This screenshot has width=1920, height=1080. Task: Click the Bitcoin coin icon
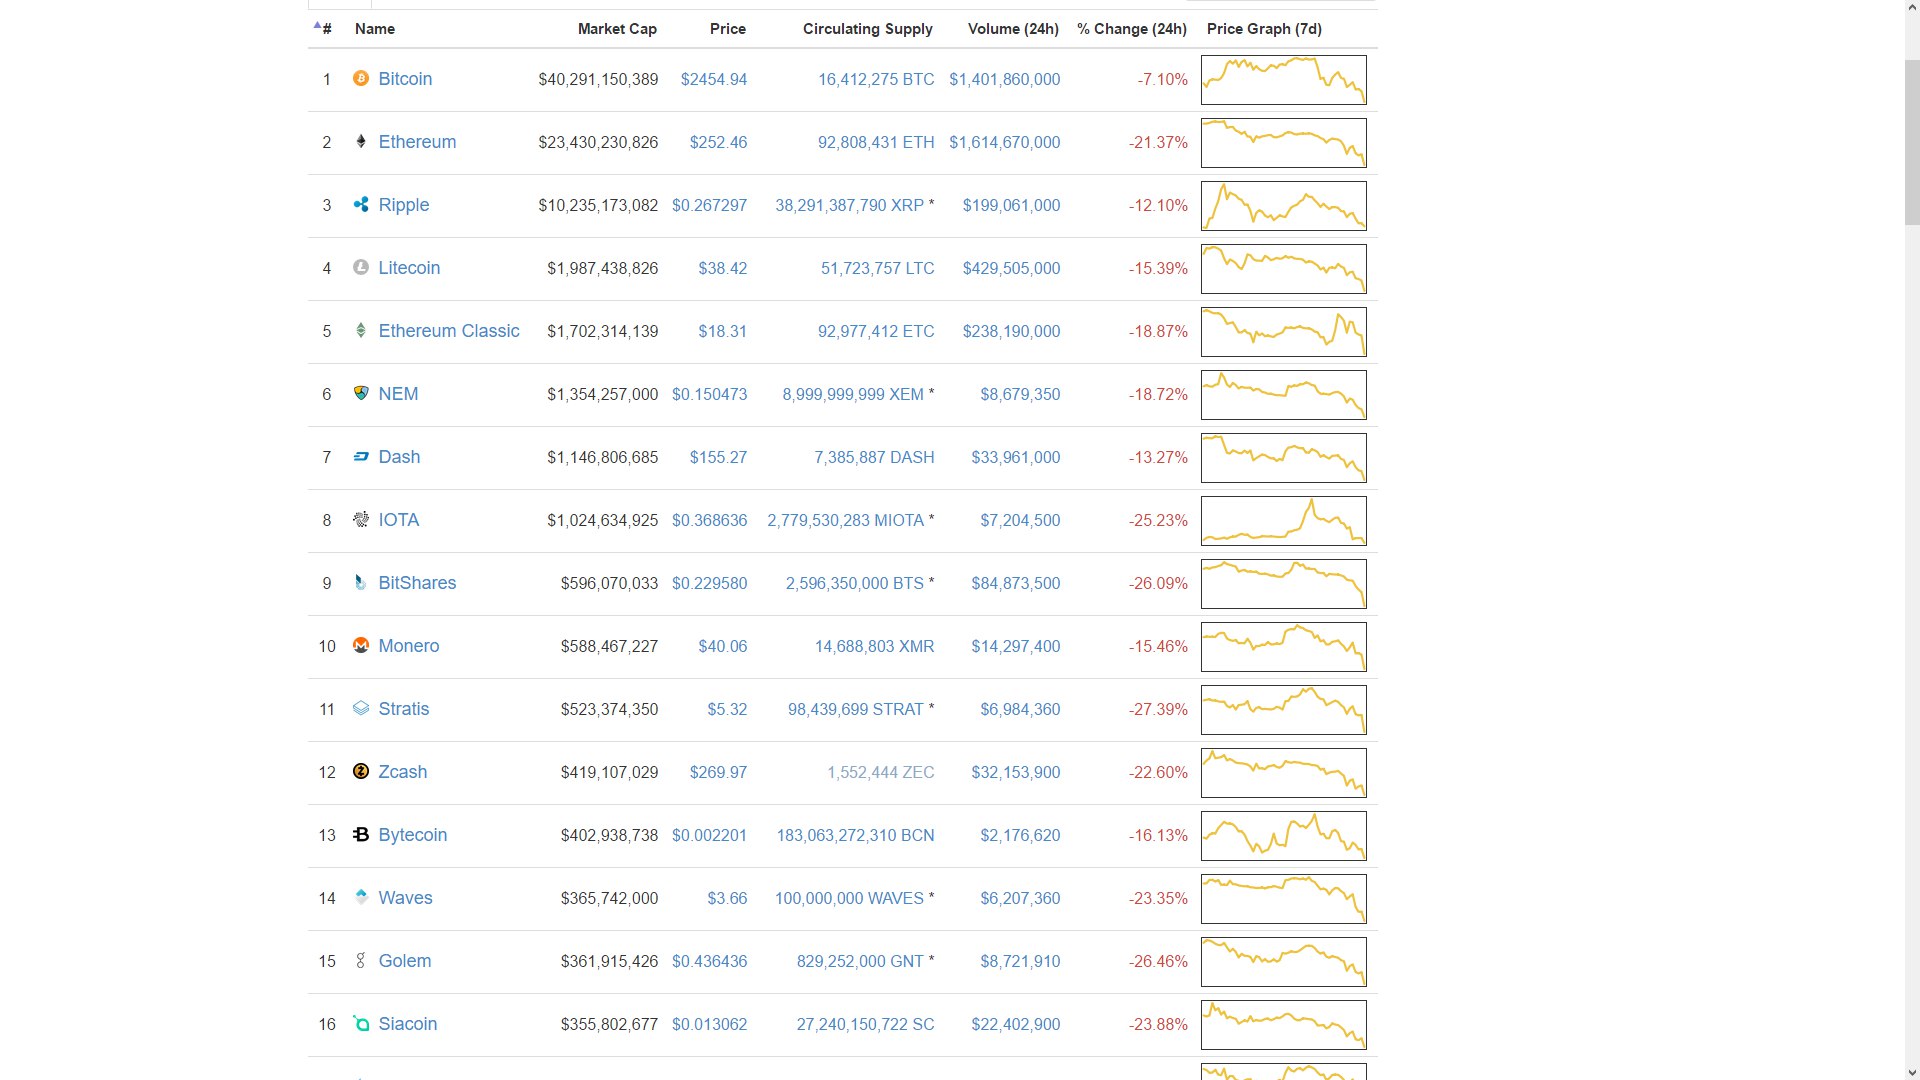pyautogui.click(x=361, y=78)
